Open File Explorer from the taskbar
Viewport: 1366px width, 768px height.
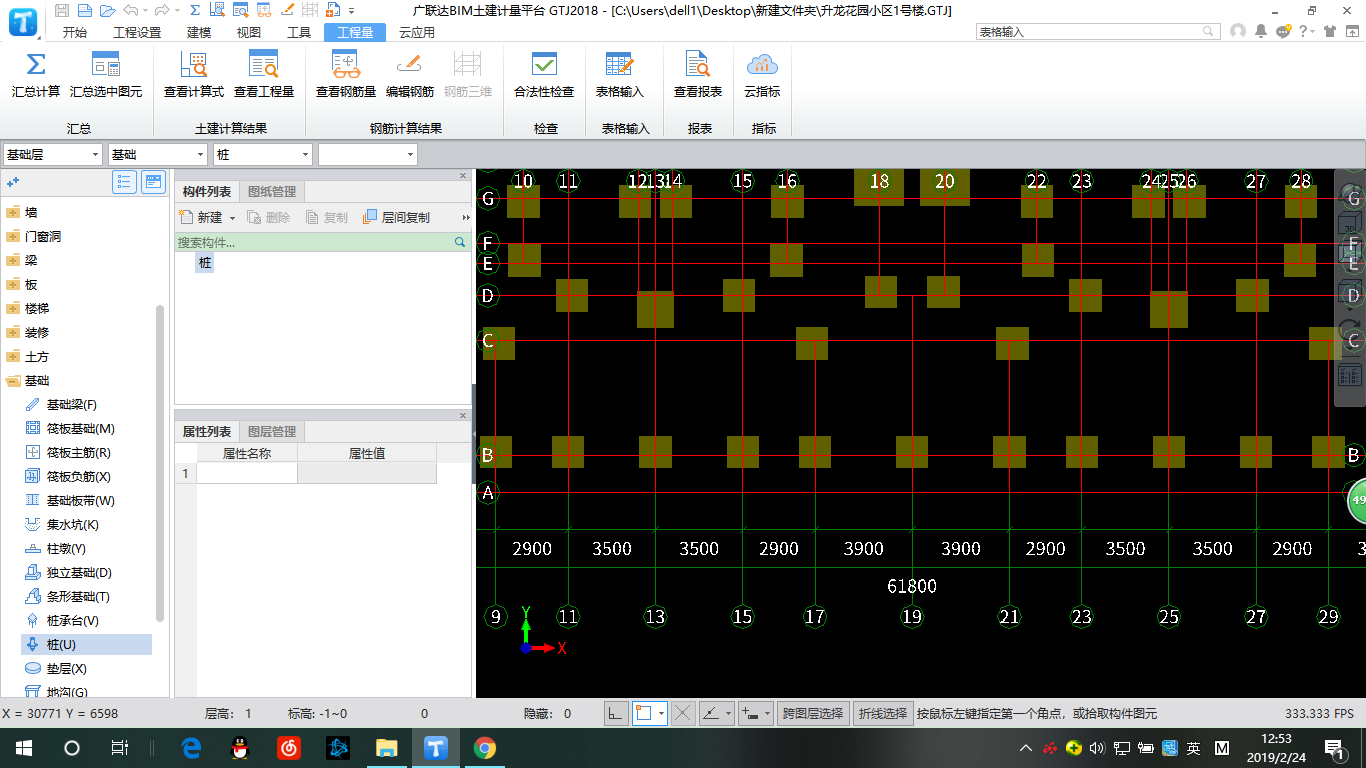(x=386, y=747)
